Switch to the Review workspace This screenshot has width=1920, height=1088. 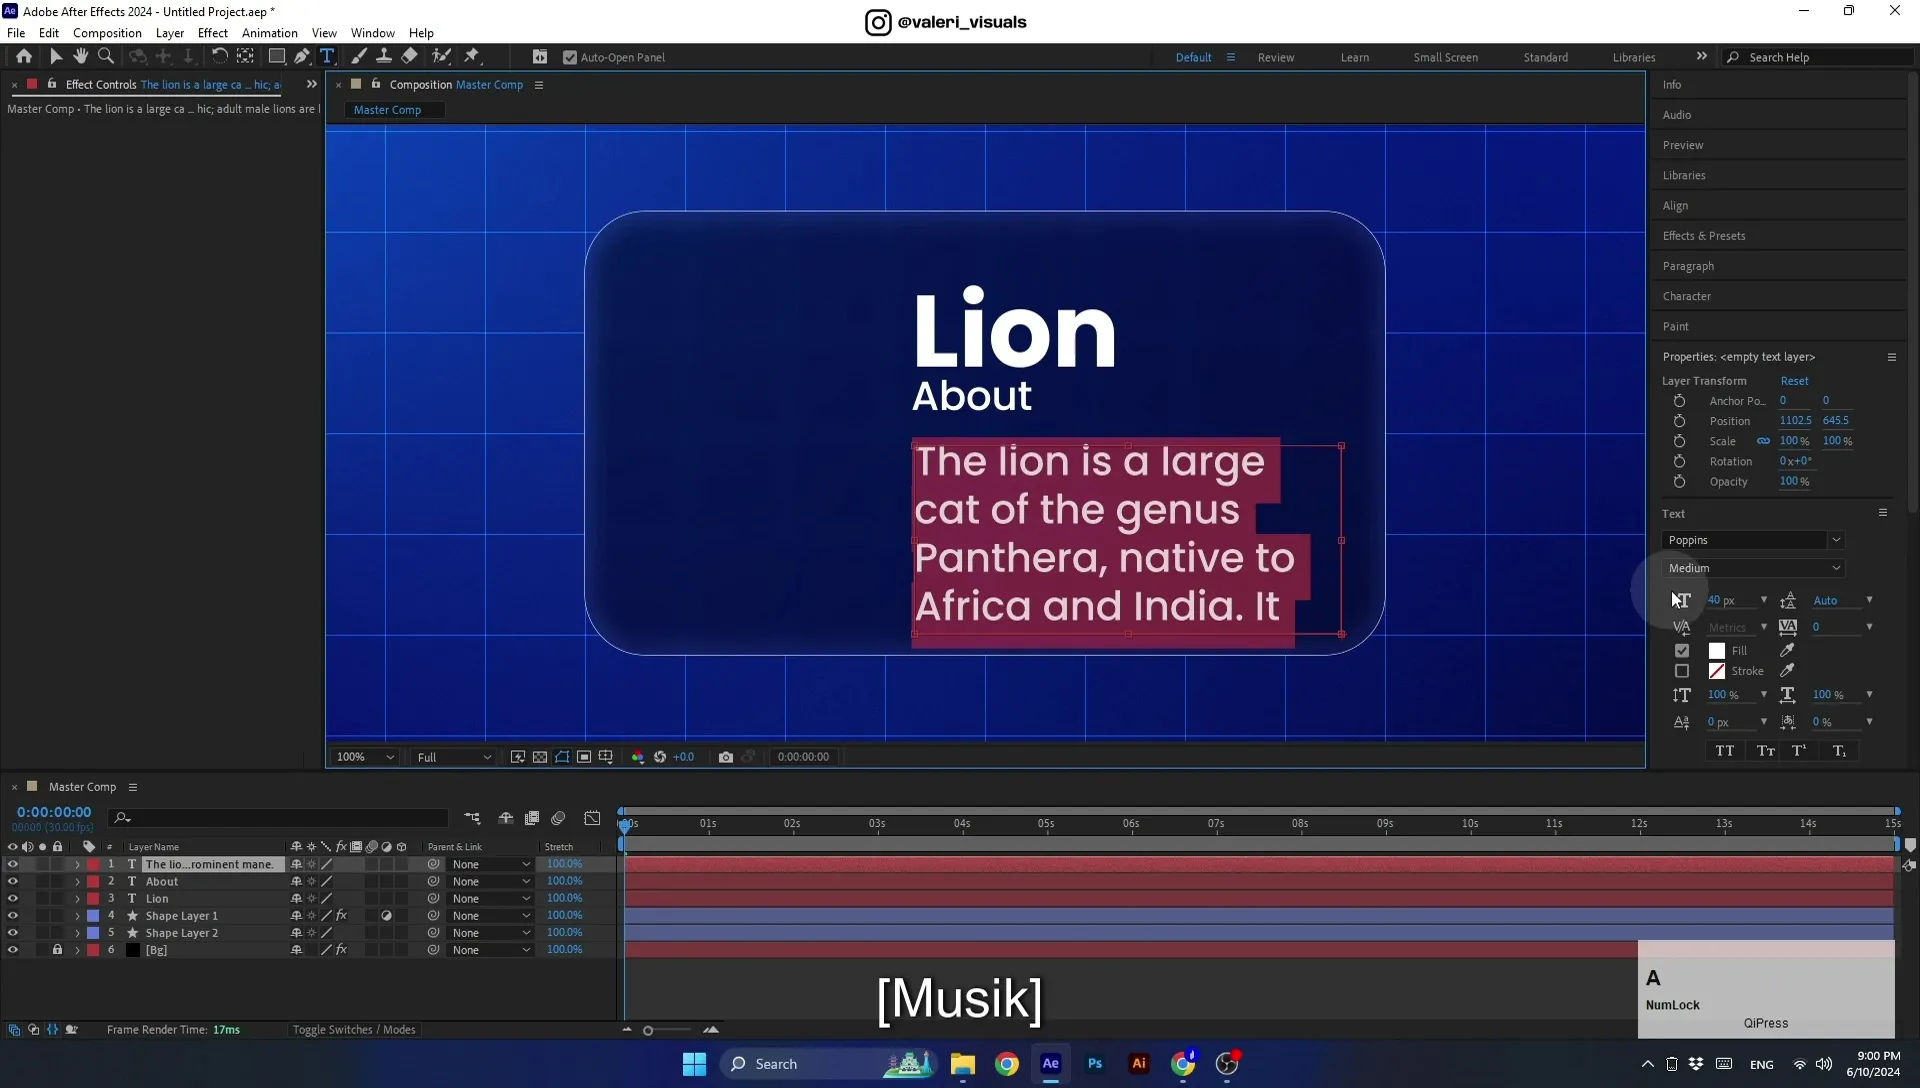pyautogui.click(x=1275, y=58)
